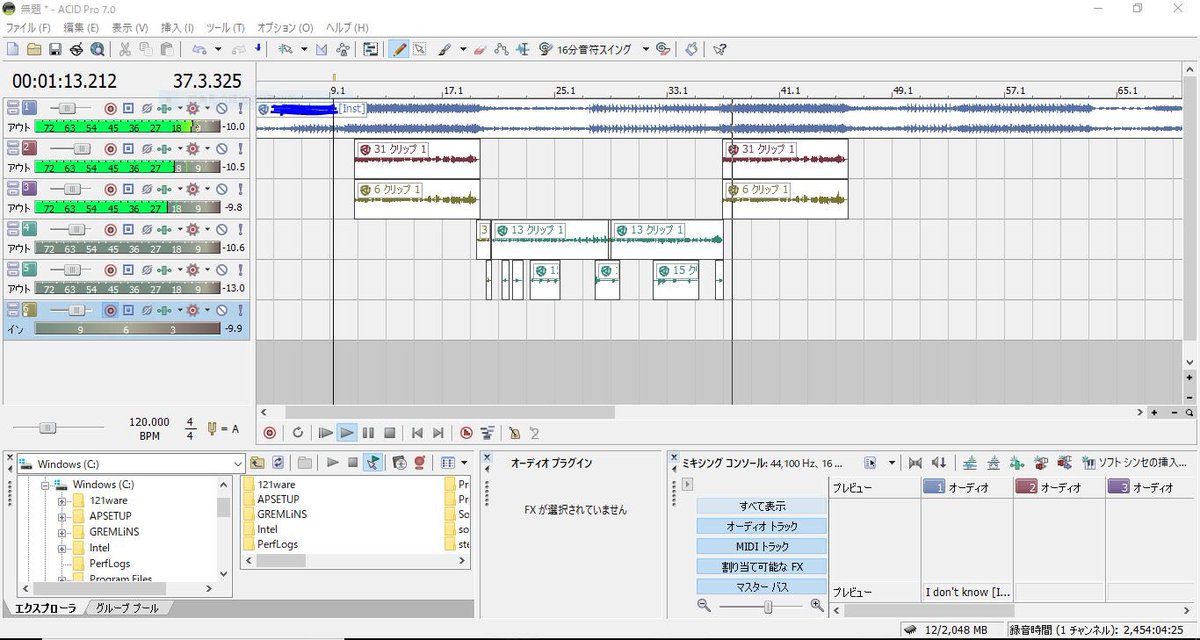Open the undo history dropdown arrow
Screen dimensions: 1200x640
218,49
